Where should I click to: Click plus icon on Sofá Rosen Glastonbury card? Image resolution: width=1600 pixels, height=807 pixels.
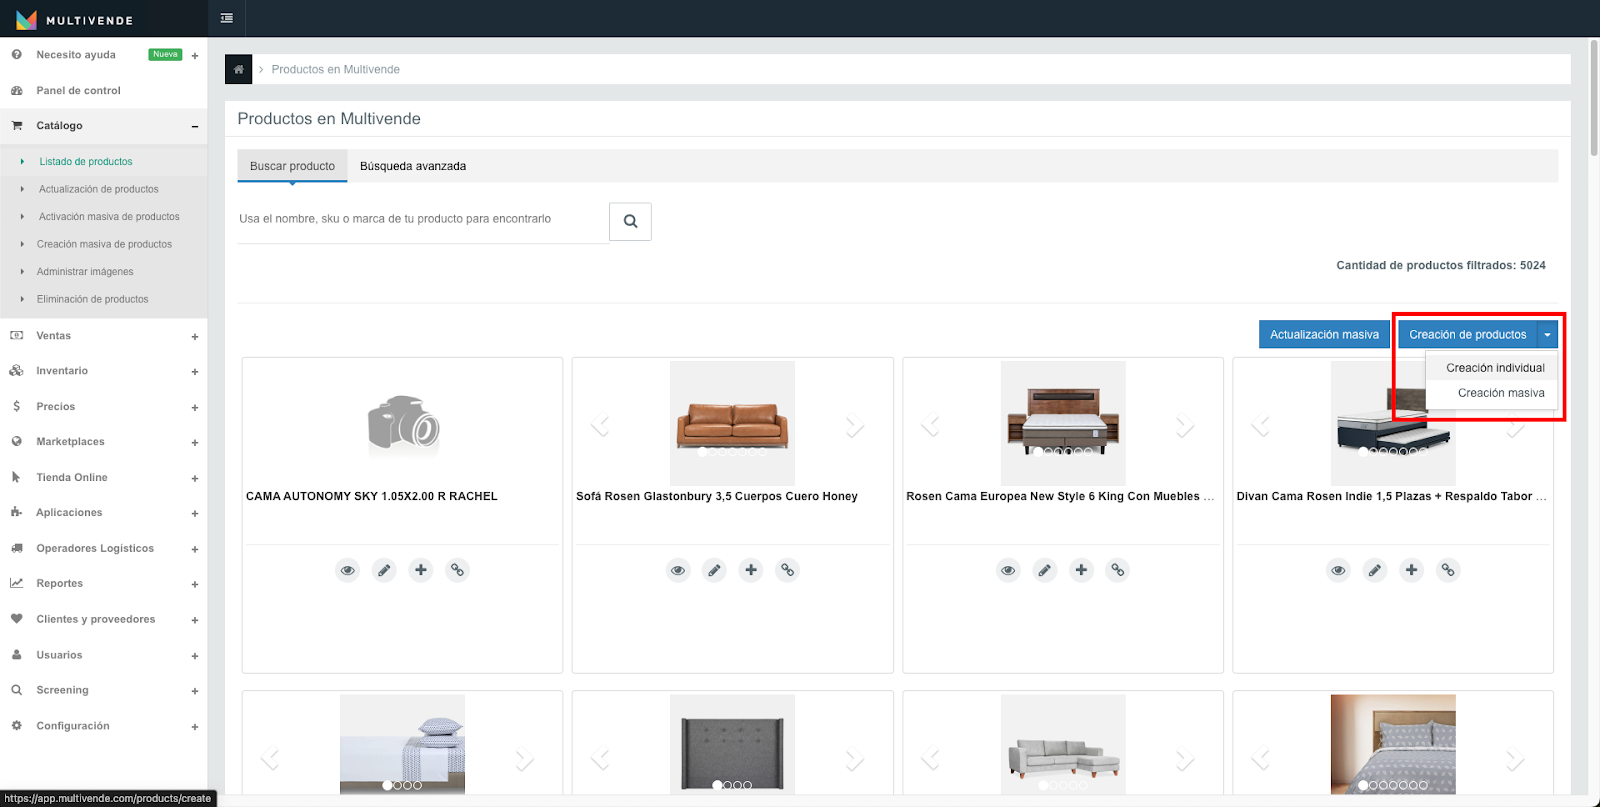751,570
